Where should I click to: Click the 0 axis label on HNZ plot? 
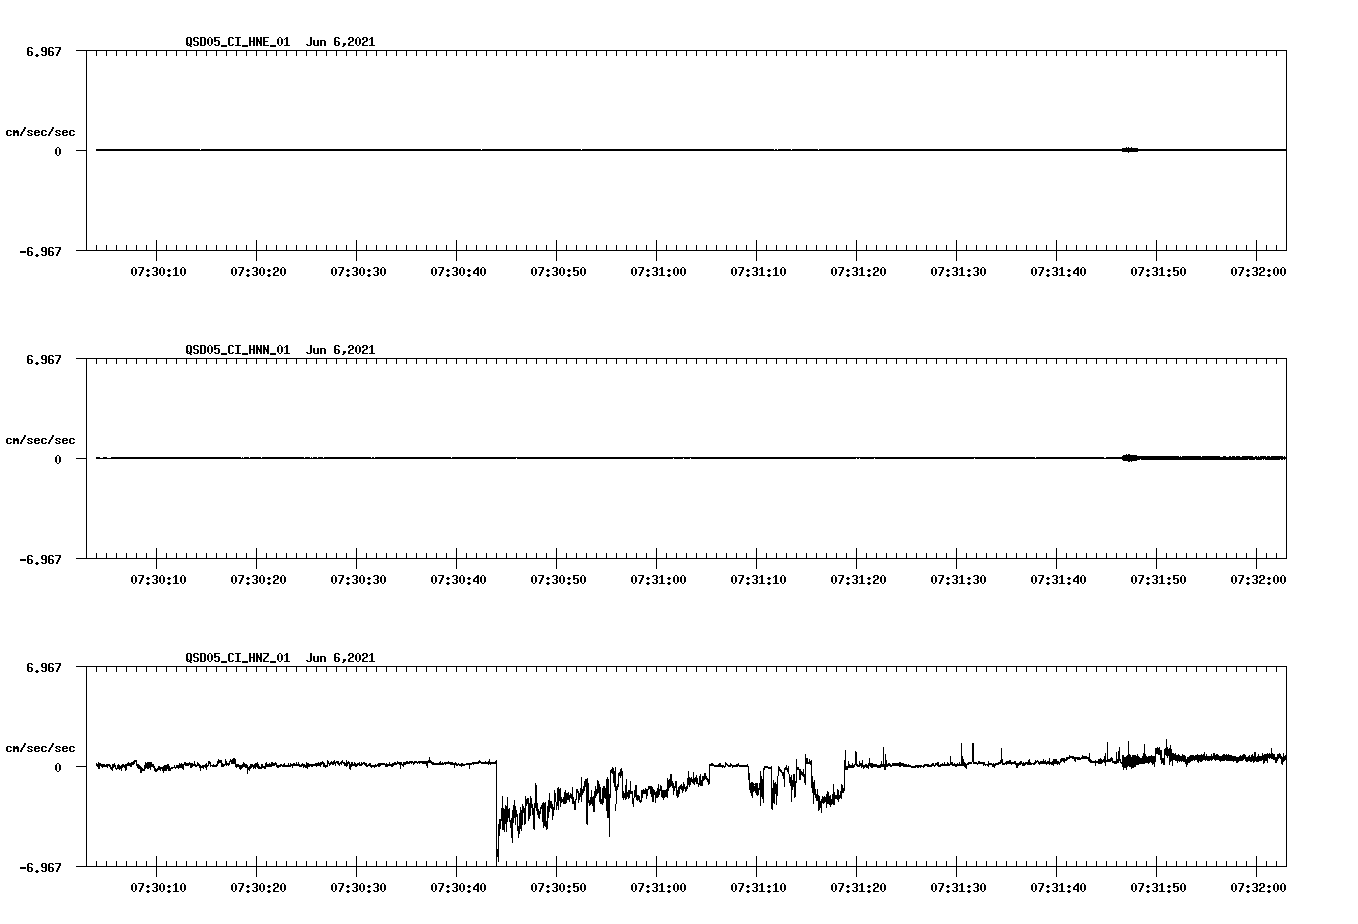click(58, 767)
